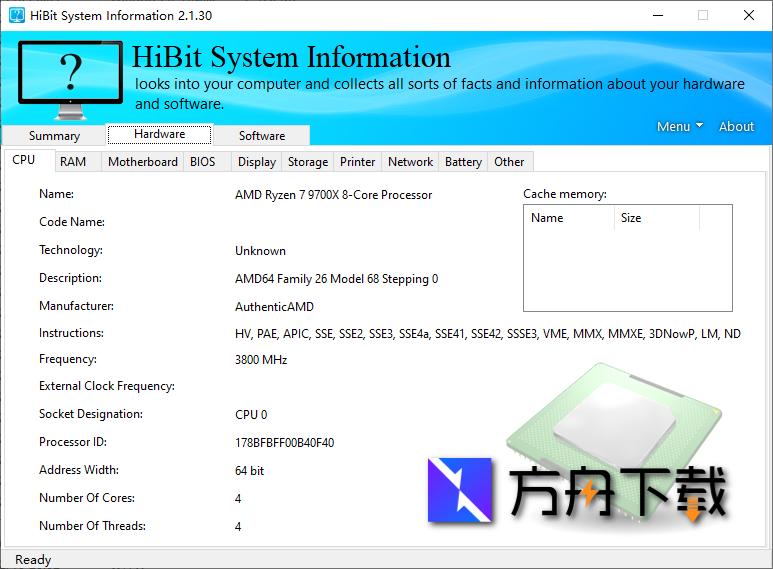Image resolution: width=773 pixels, height=569 pixels.
Task: Click the 3800 MHz frequency value
Action: point(261,360)
